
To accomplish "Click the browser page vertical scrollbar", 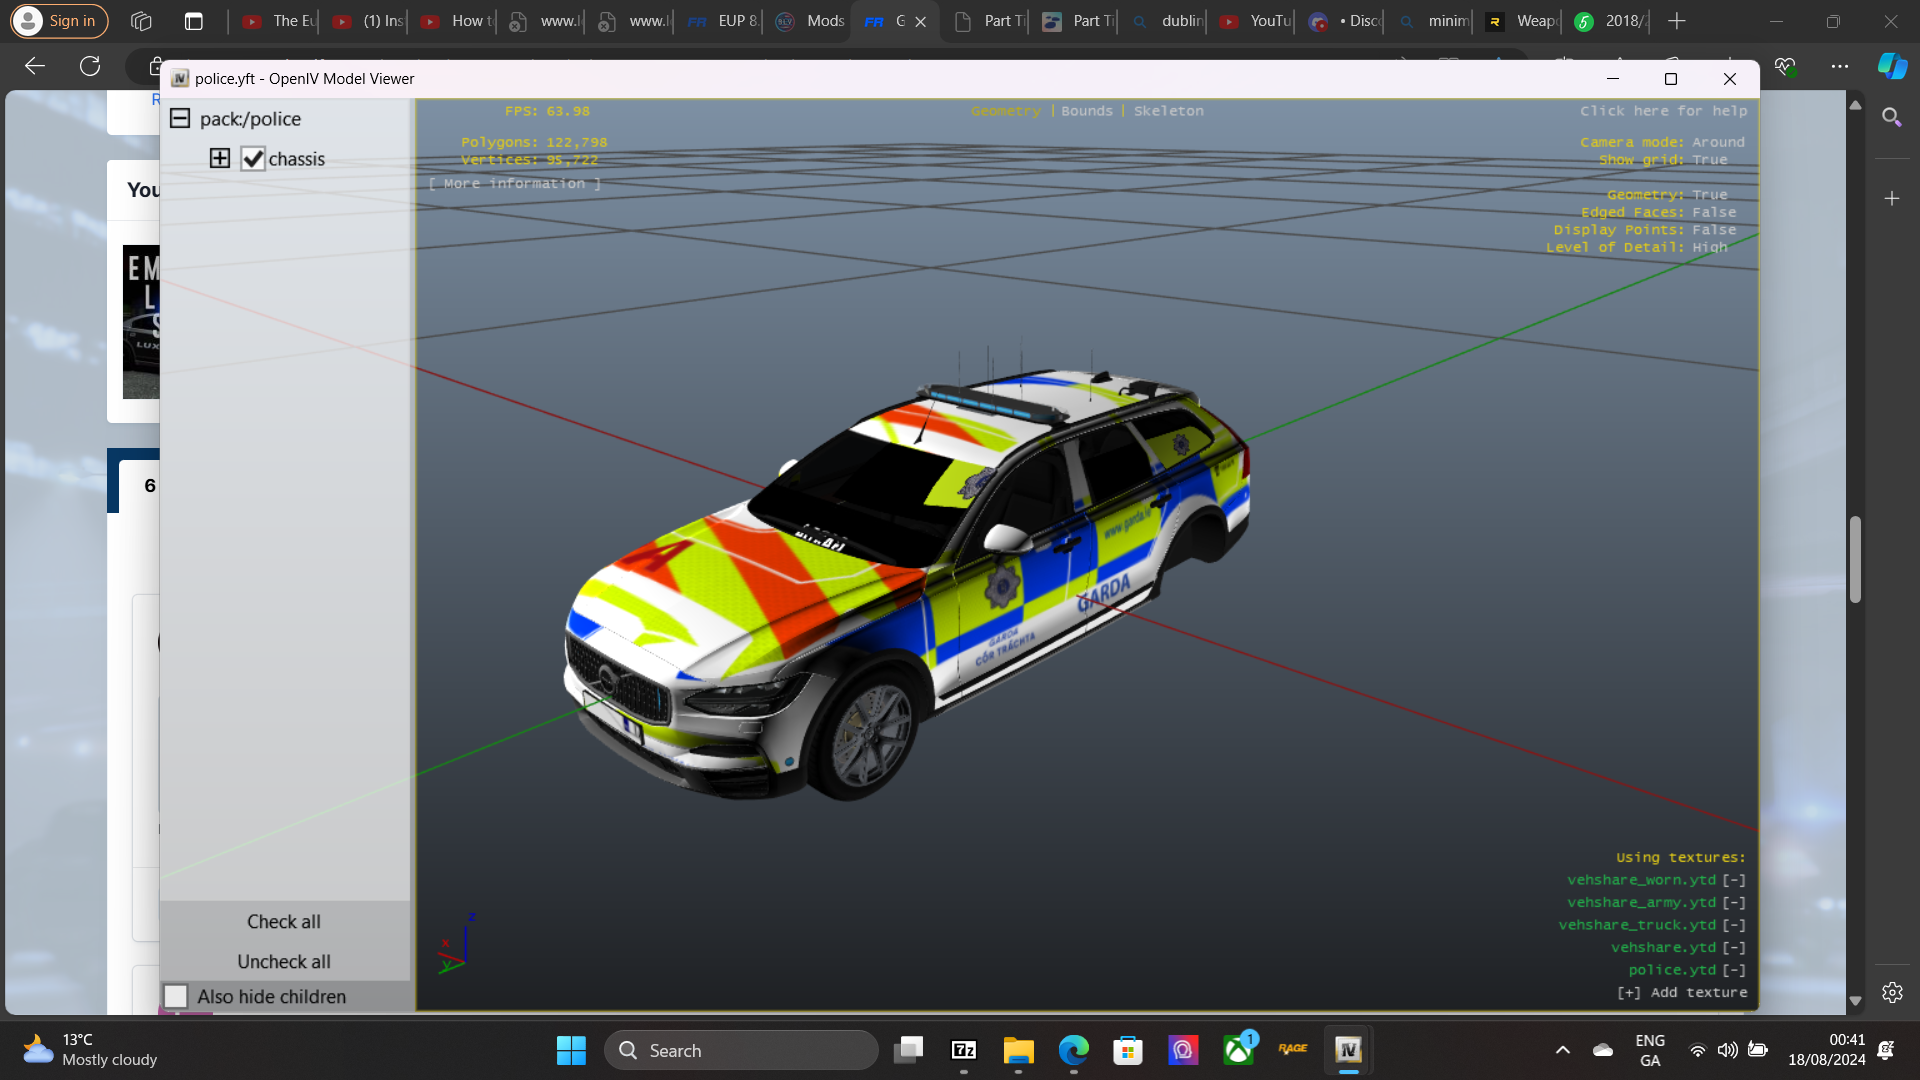I will [1855, 560].
